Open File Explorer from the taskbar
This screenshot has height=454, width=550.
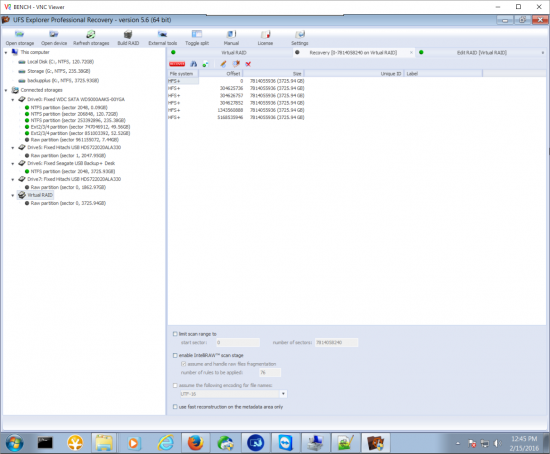click(x=104, y=443)
